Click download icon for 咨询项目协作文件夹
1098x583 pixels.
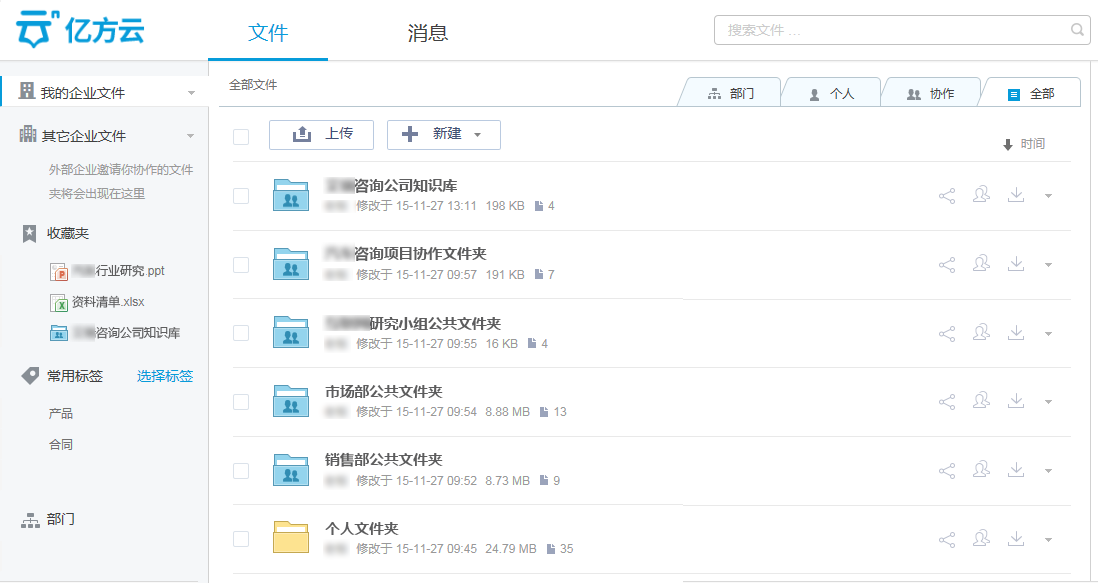coord(1016,264)
